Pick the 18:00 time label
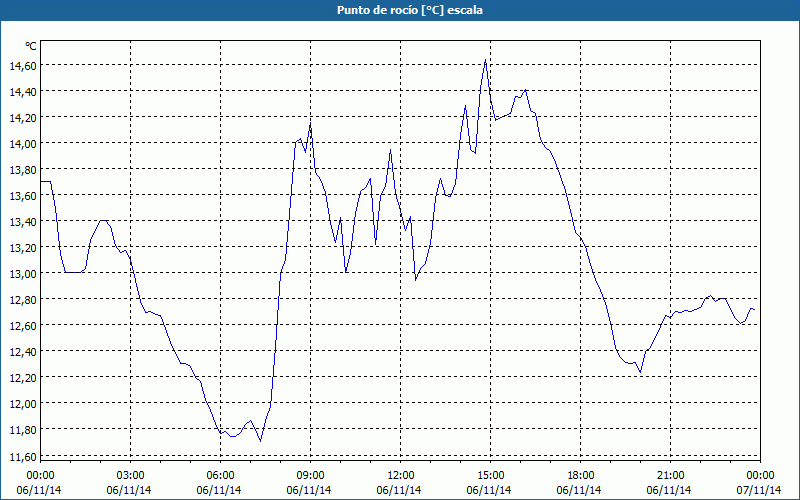The width and height of the screenshot is (800, 500). point(581,476)
